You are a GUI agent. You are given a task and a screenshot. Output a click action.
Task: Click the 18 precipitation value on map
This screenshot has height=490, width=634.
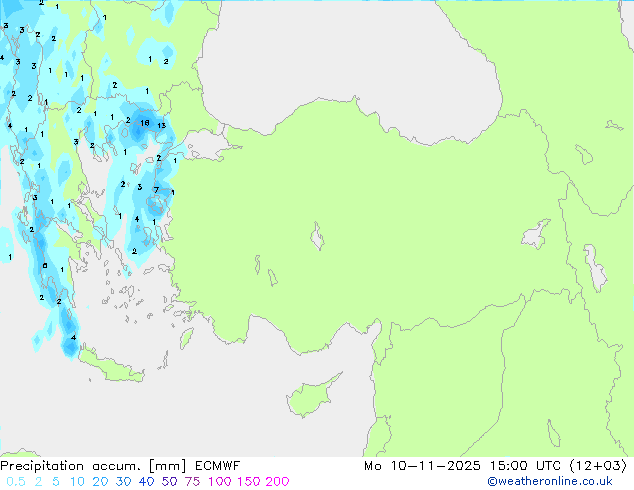(145, 122)
